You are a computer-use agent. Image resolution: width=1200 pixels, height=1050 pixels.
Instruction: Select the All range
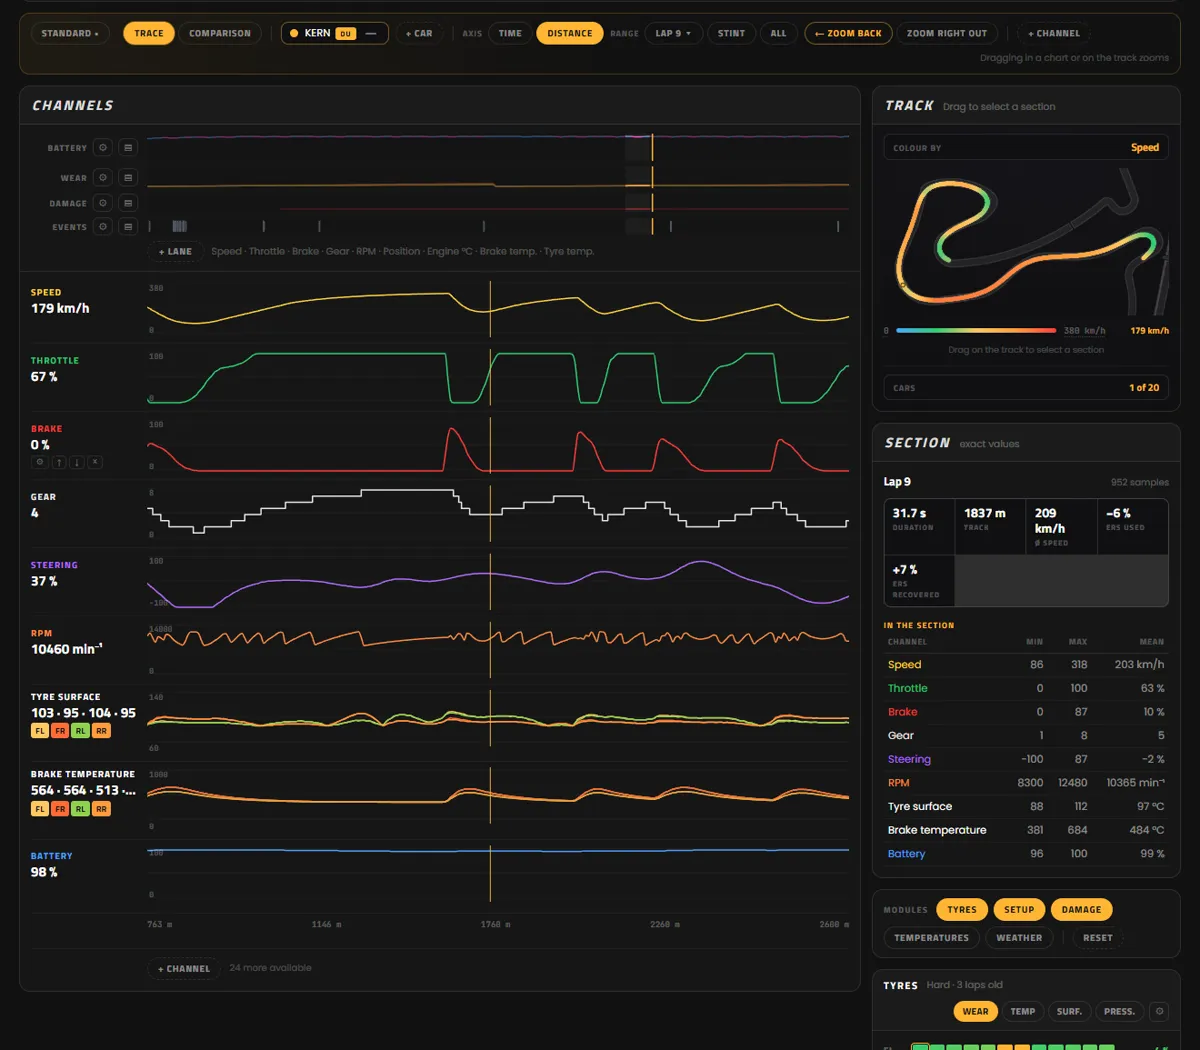tap(778, 33)
